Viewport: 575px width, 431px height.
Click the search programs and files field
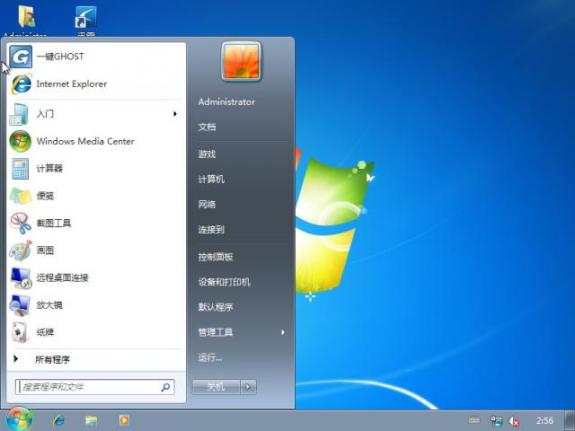pos(95,387)
